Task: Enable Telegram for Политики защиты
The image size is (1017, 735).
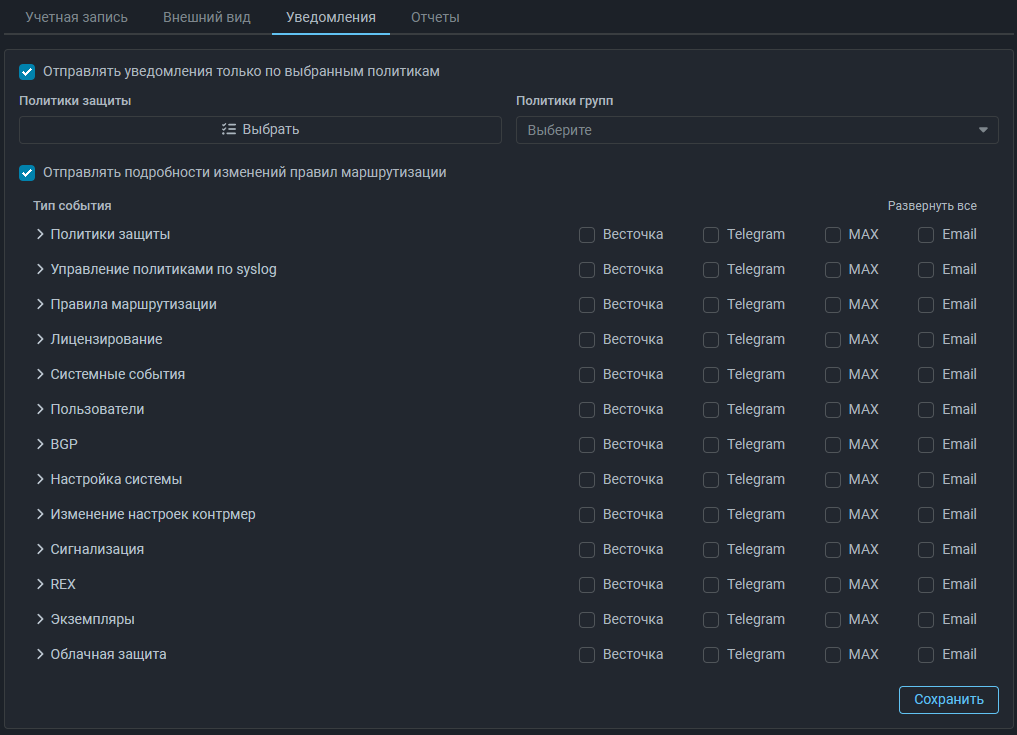Action: [711, 235]
